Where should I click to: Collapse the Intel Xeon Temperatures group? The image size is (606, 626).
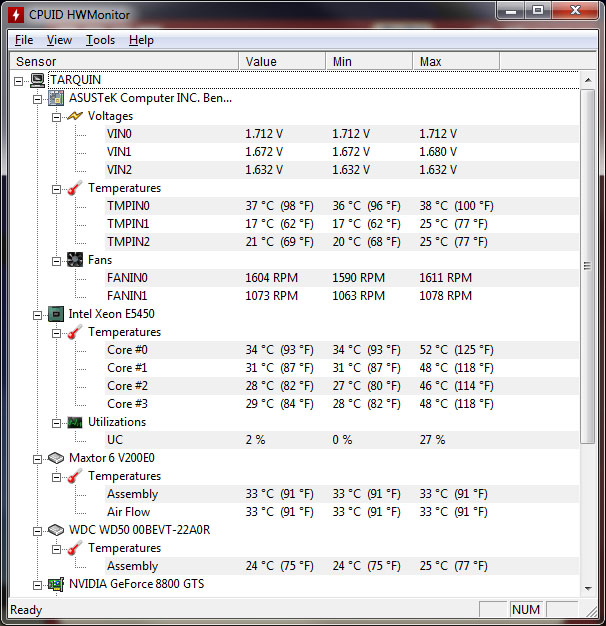56,333
